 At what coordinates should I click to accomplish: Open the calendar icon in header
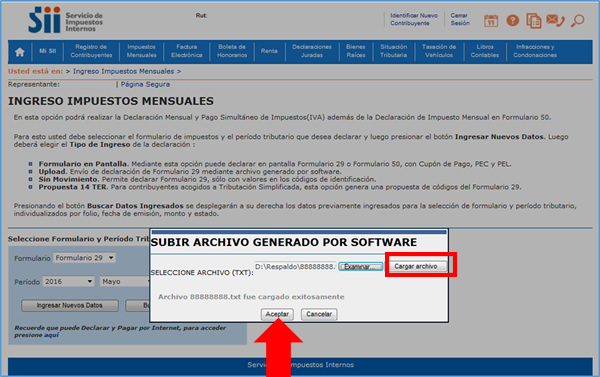point(491,20)
